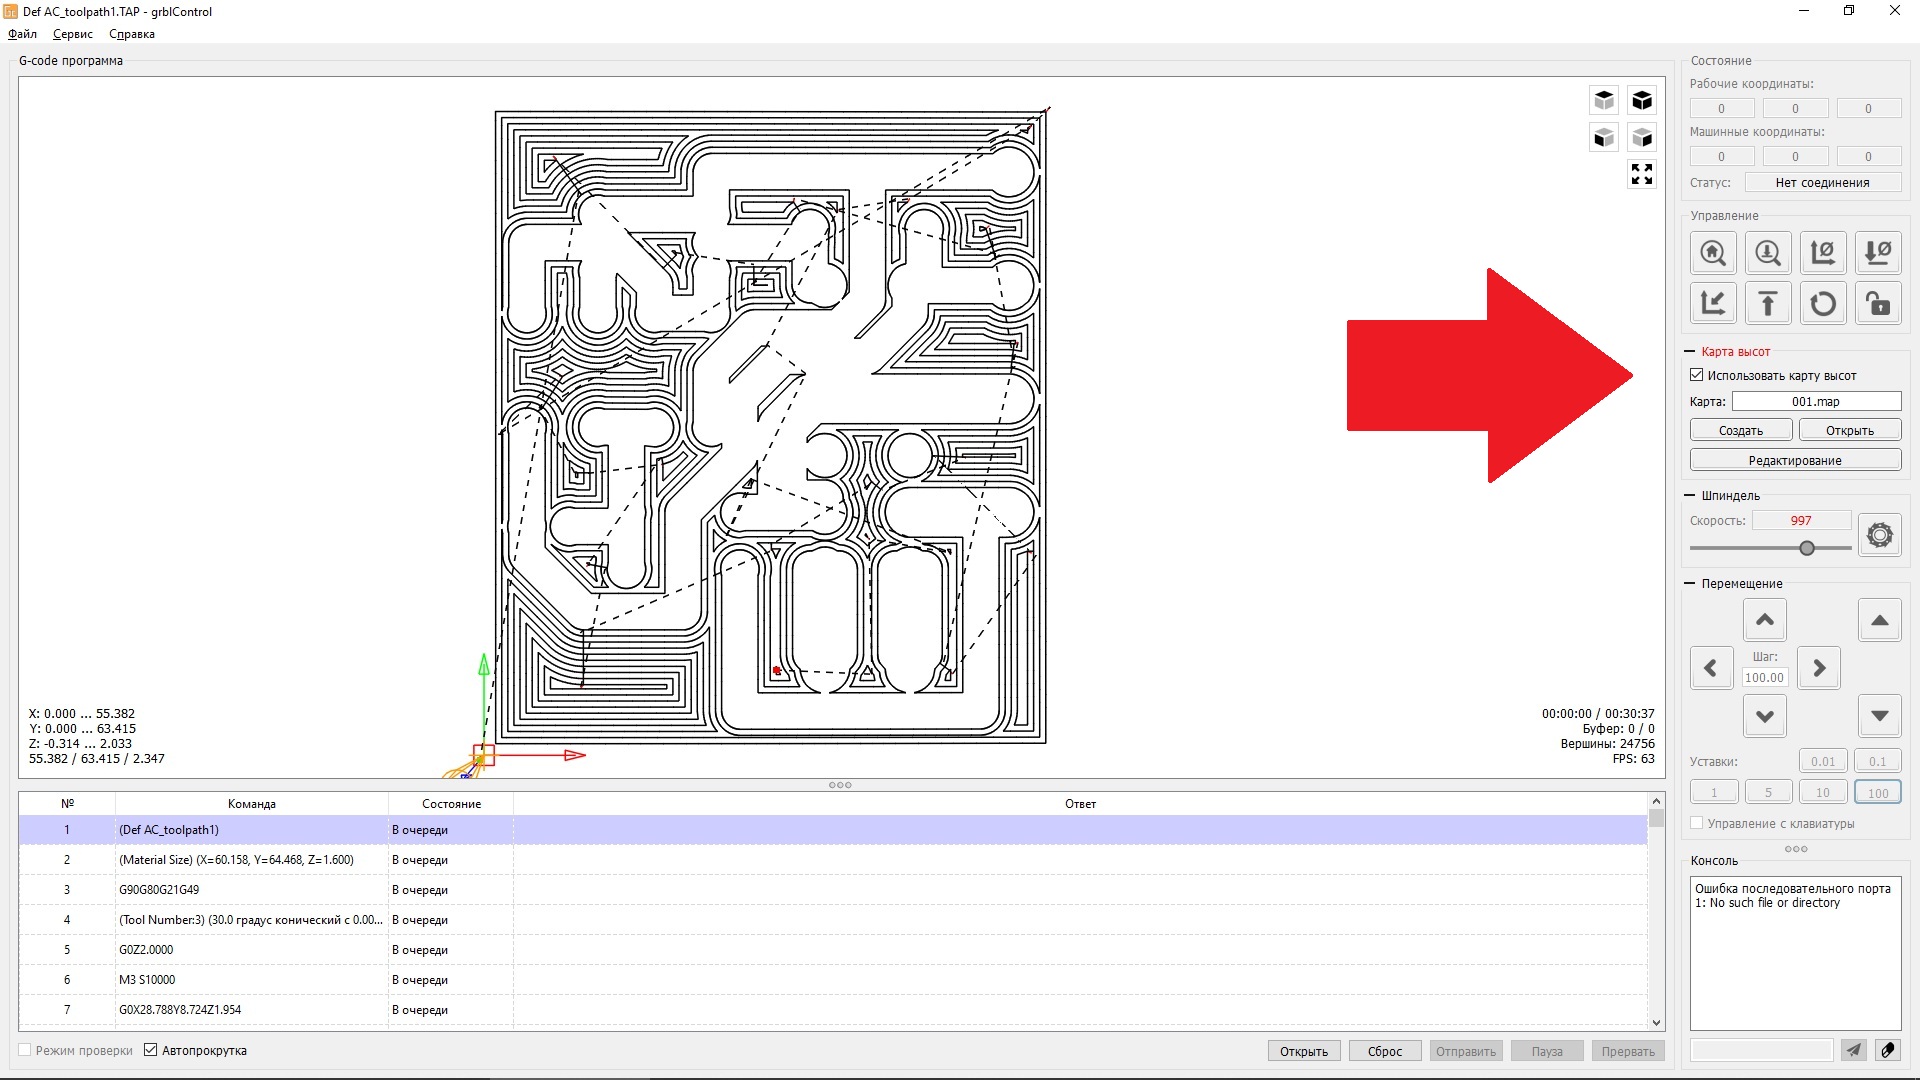Image resolution: width=1920 pixels, height=1080 pixels.
Task: Uncheck Использовать карту высот checkbox
Action: click(x=1697, y=375)
